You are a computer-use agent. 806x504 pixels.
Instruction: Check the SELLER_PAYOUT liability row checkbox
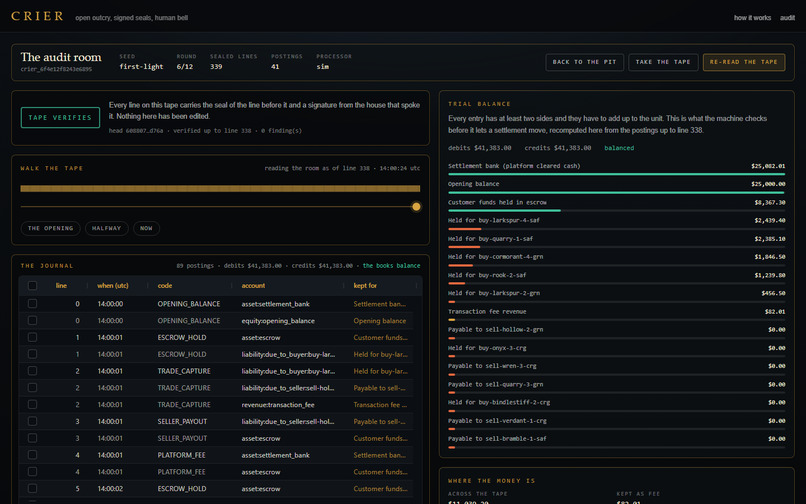(32, 421)
